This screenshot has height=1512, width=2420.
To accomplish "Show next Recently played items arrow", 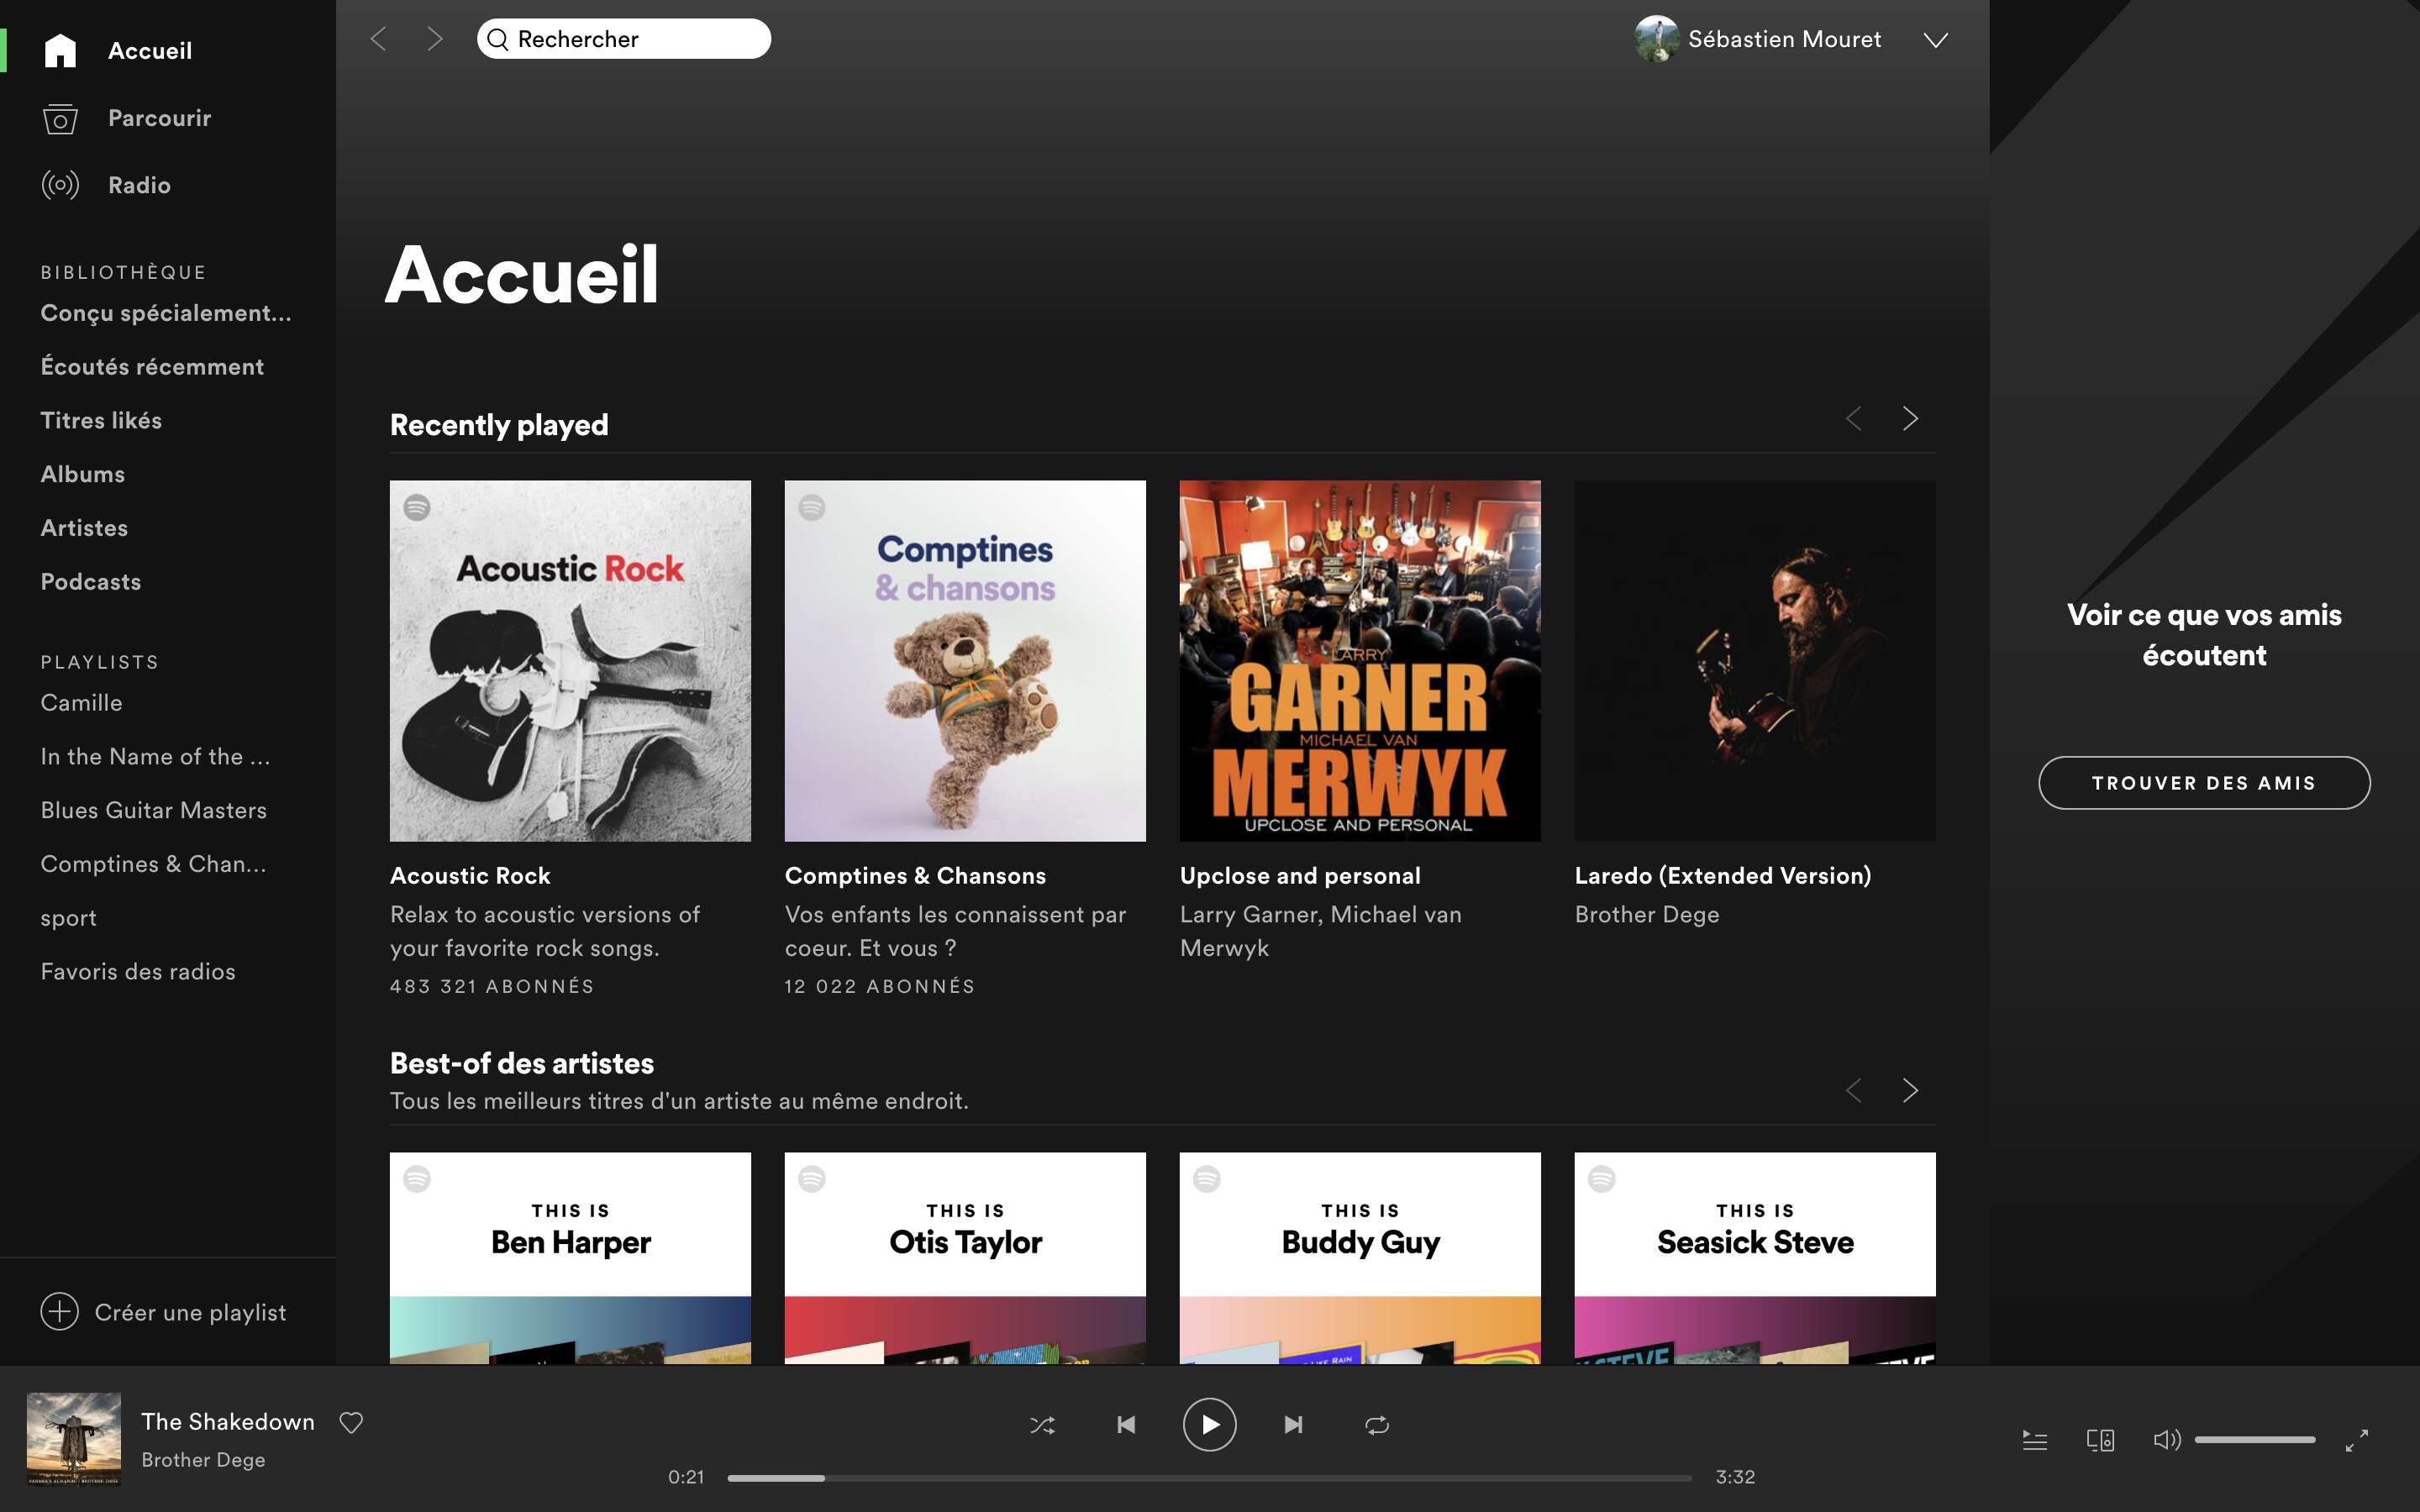I will tap(1910, 418).
